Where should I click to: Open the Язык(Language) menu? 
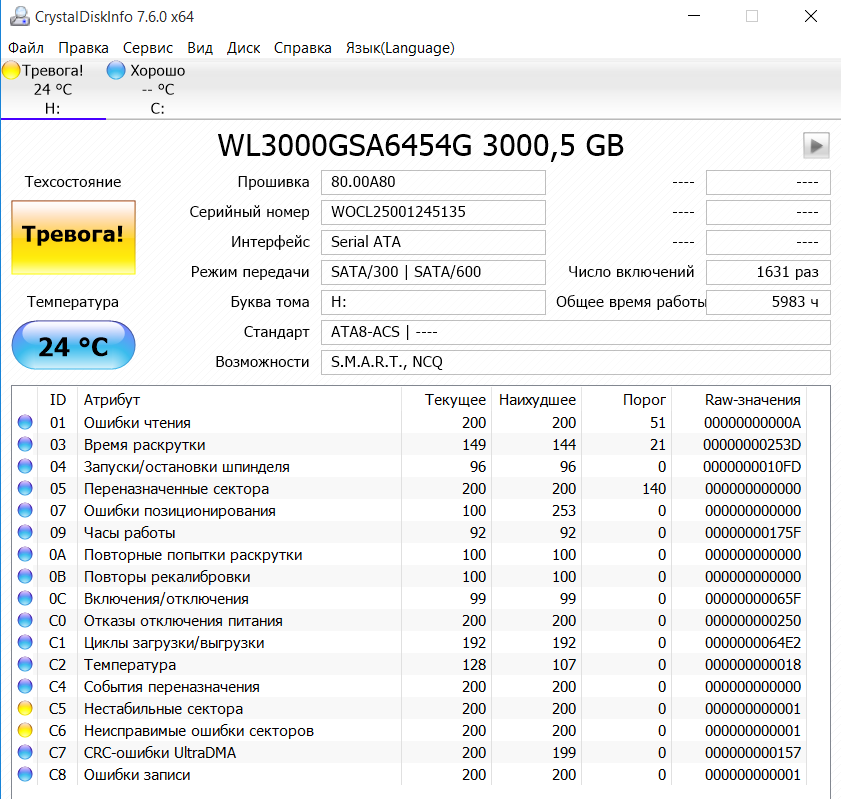[400, 48]
